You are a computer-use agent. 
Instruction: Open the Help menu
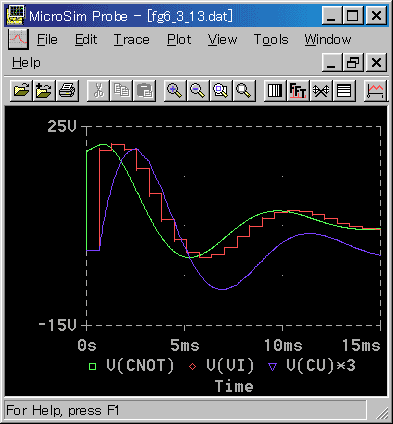[26, 63]
